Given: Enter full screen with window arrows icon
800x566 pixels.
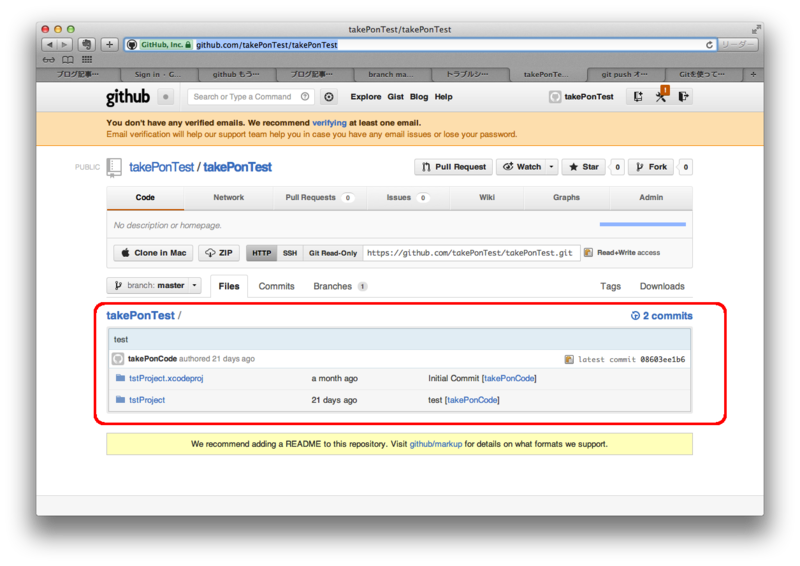Looking at the screenshot, I should pyautogui.click(x=756, y=29).
